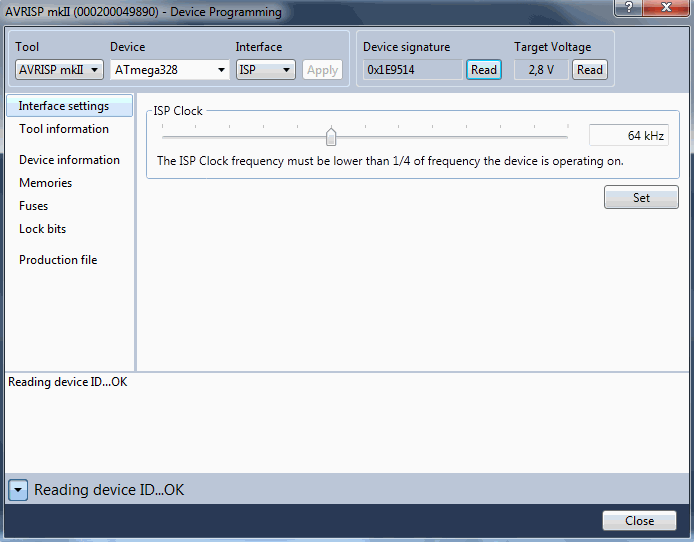The width and height of the screenshot is (694, 542).
Task: Open the Interface dropdown showing ISP
Action: [x=266, y=70]
